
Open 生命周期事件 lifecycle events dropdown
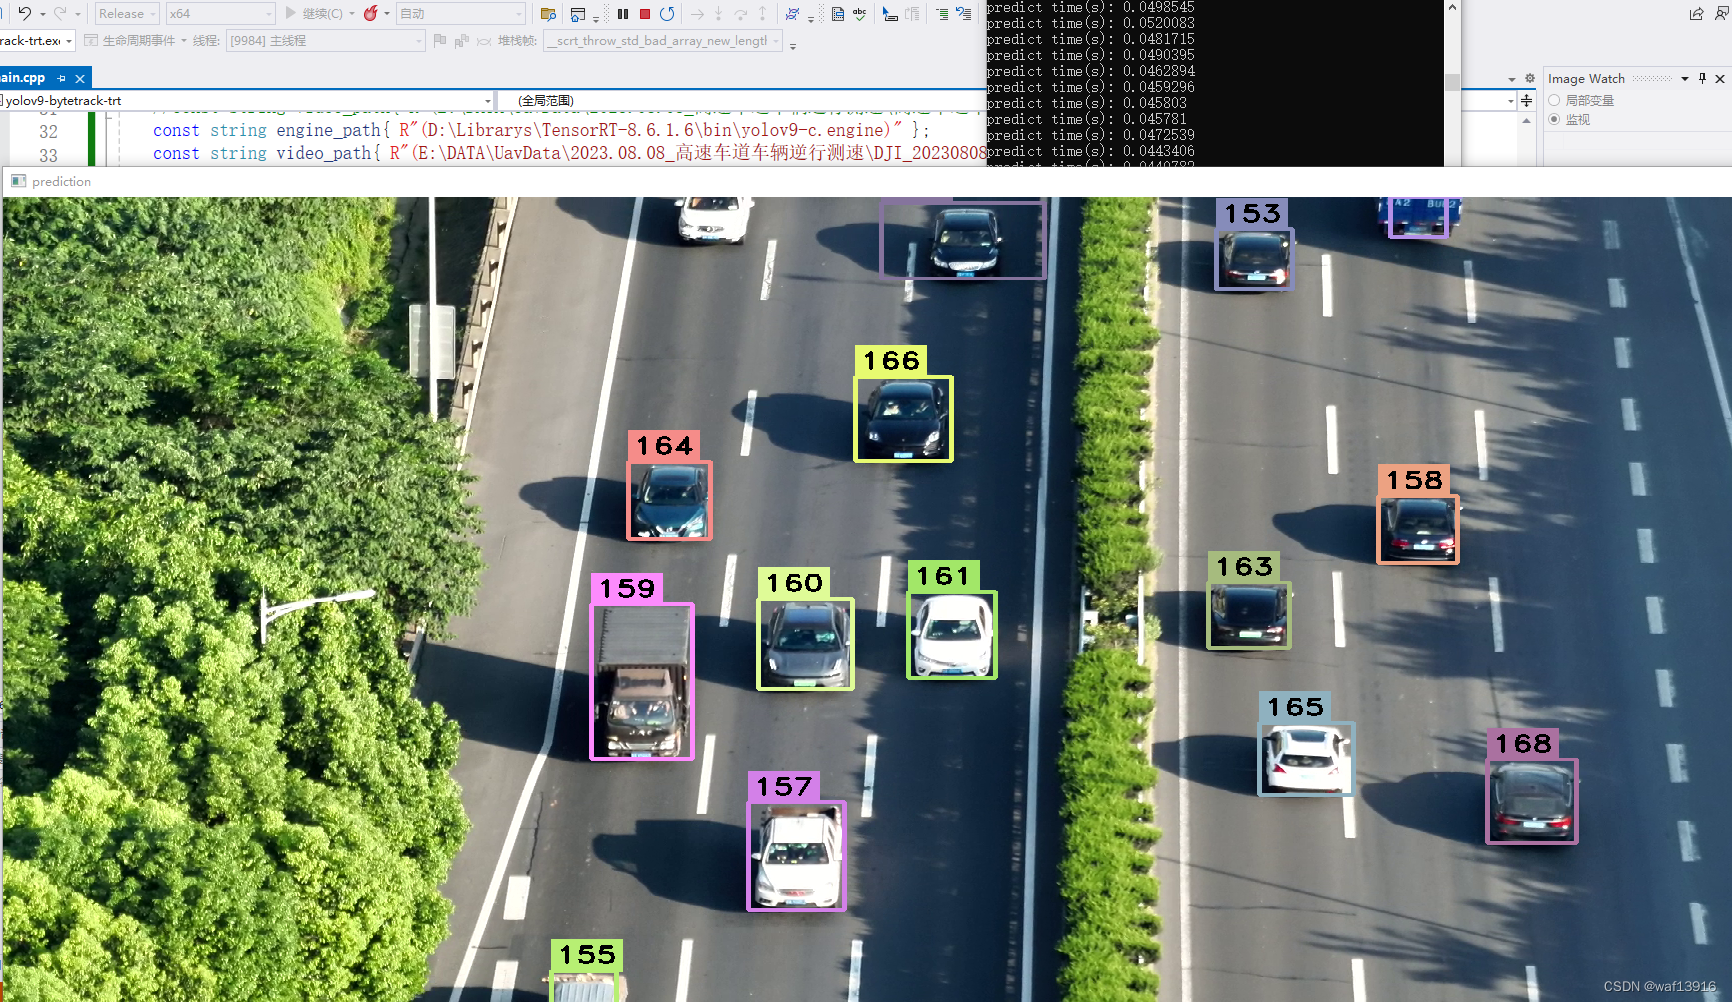click(x=138, y=41)
